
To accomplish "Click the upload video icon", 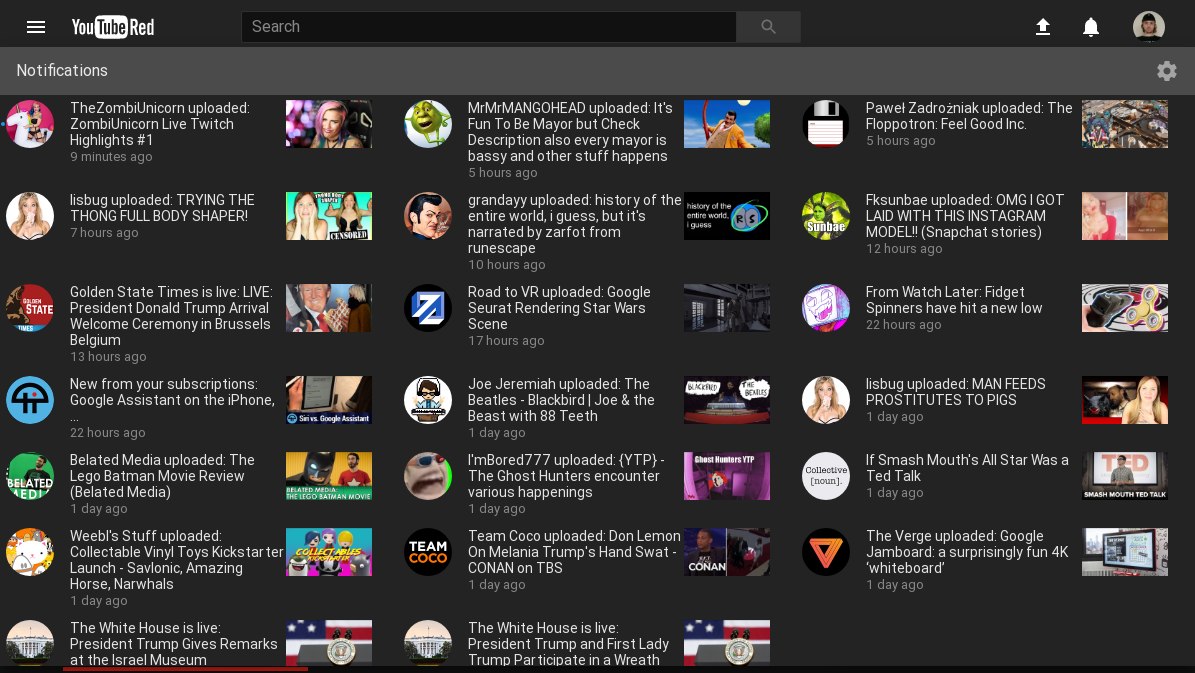I will click(x=1043, y=27).
